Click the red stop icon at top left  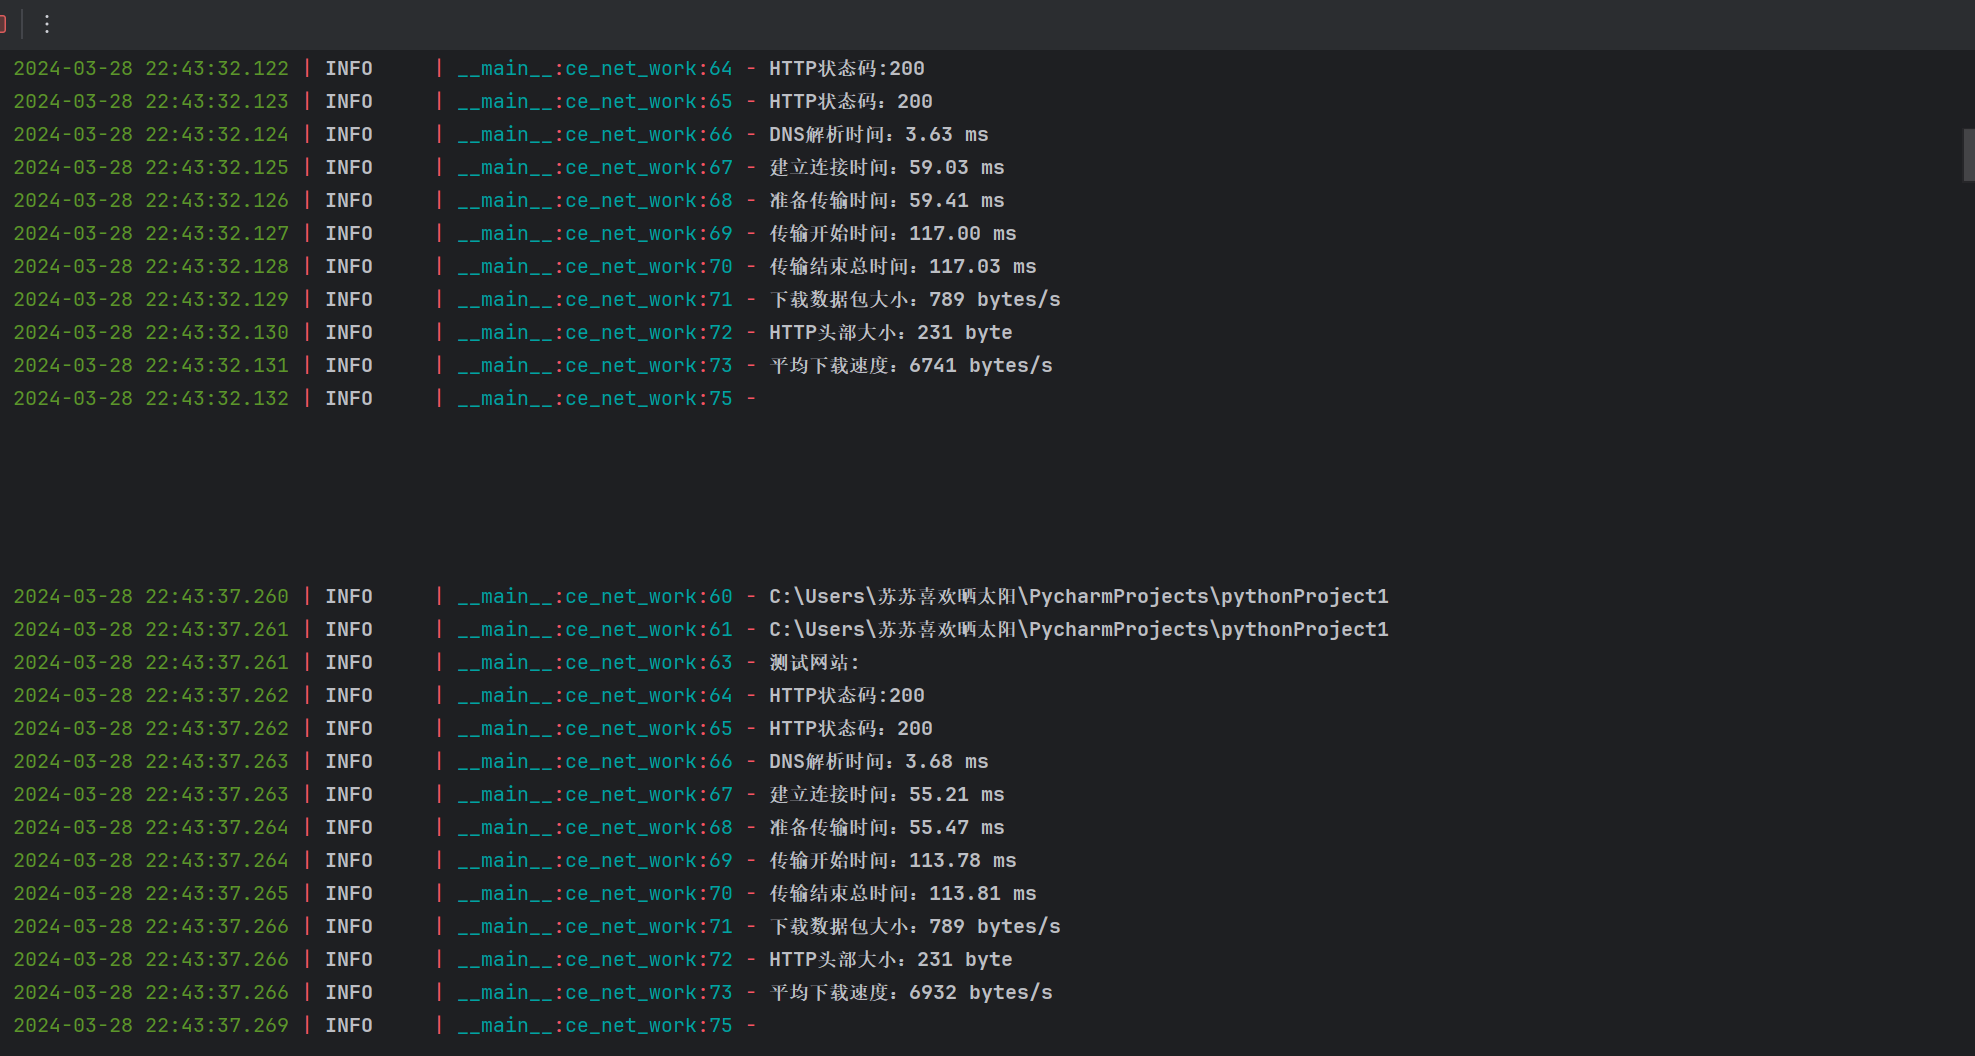(x=3, y=24)
